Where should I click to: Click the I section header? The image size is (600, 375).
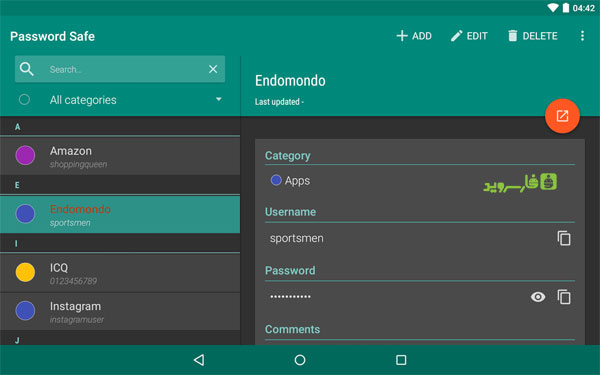click(x=16, y=244)
